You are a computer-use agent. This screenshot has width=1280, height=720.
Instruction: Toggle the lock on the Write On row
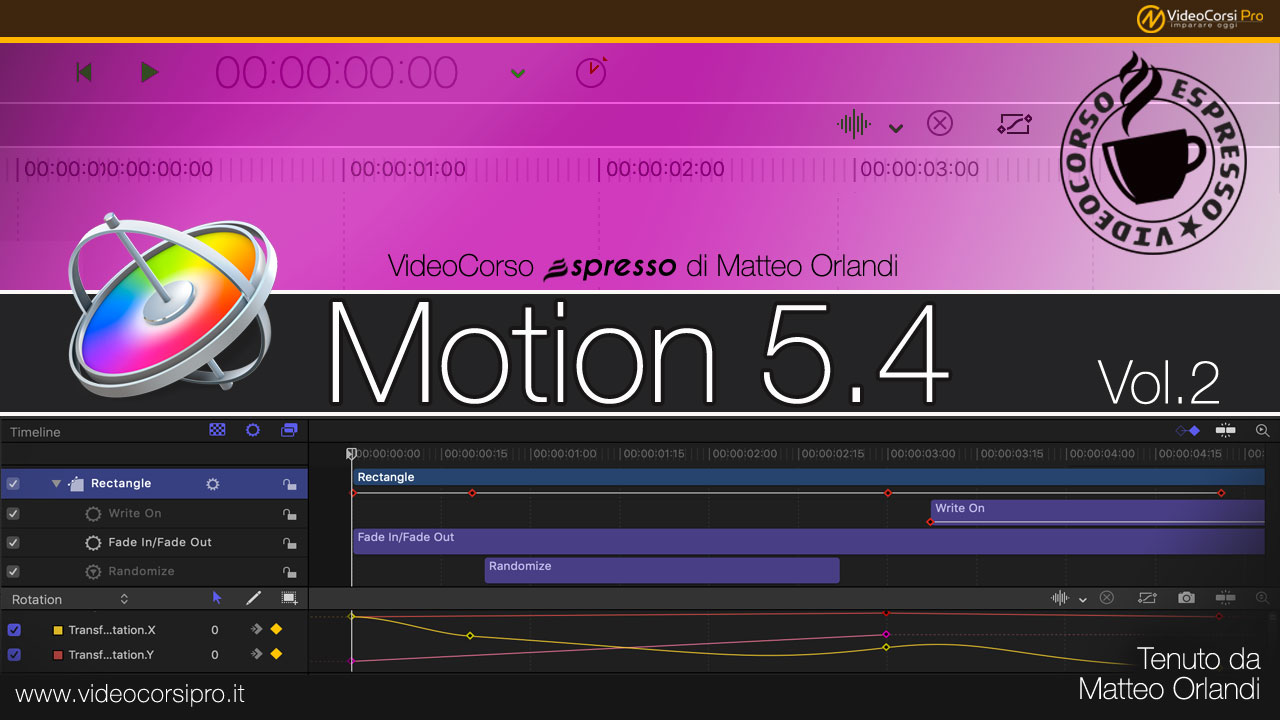289,514
